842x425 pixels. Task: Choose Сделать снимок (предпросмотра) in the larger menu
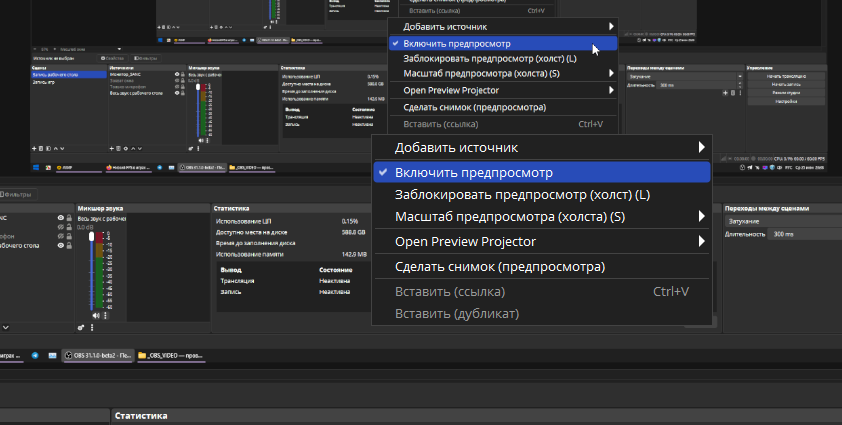click(500, 267)
